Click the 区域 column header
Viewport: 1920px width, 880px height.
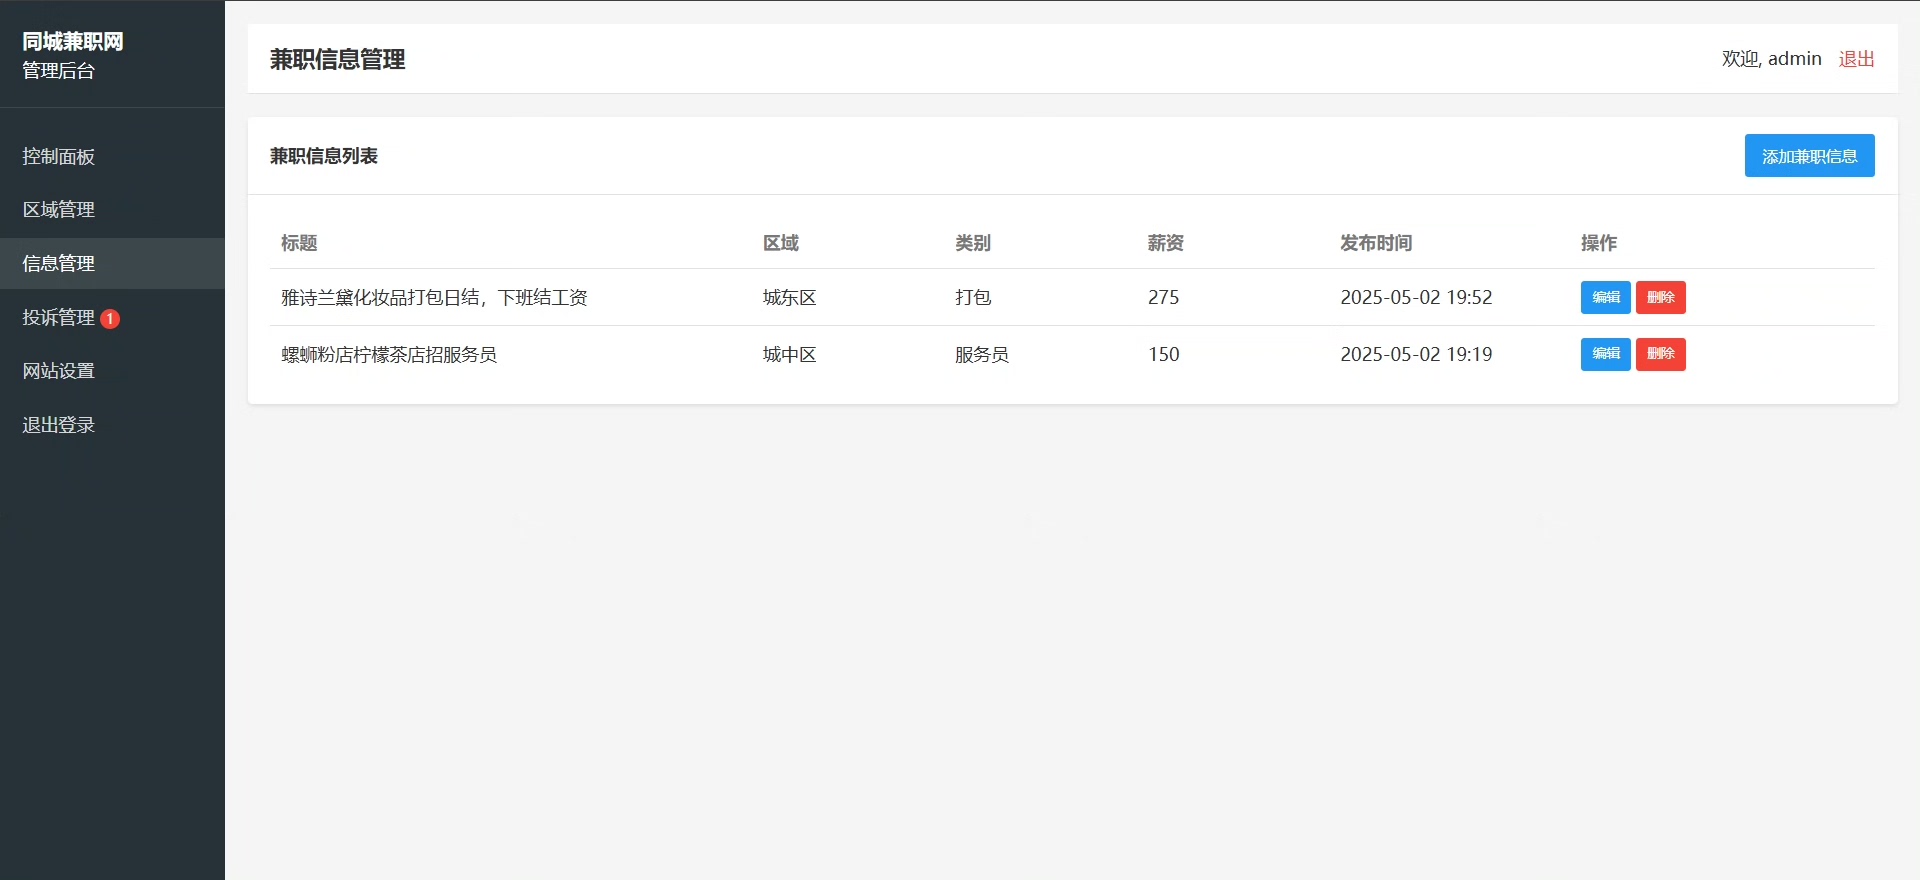(780, 243)
